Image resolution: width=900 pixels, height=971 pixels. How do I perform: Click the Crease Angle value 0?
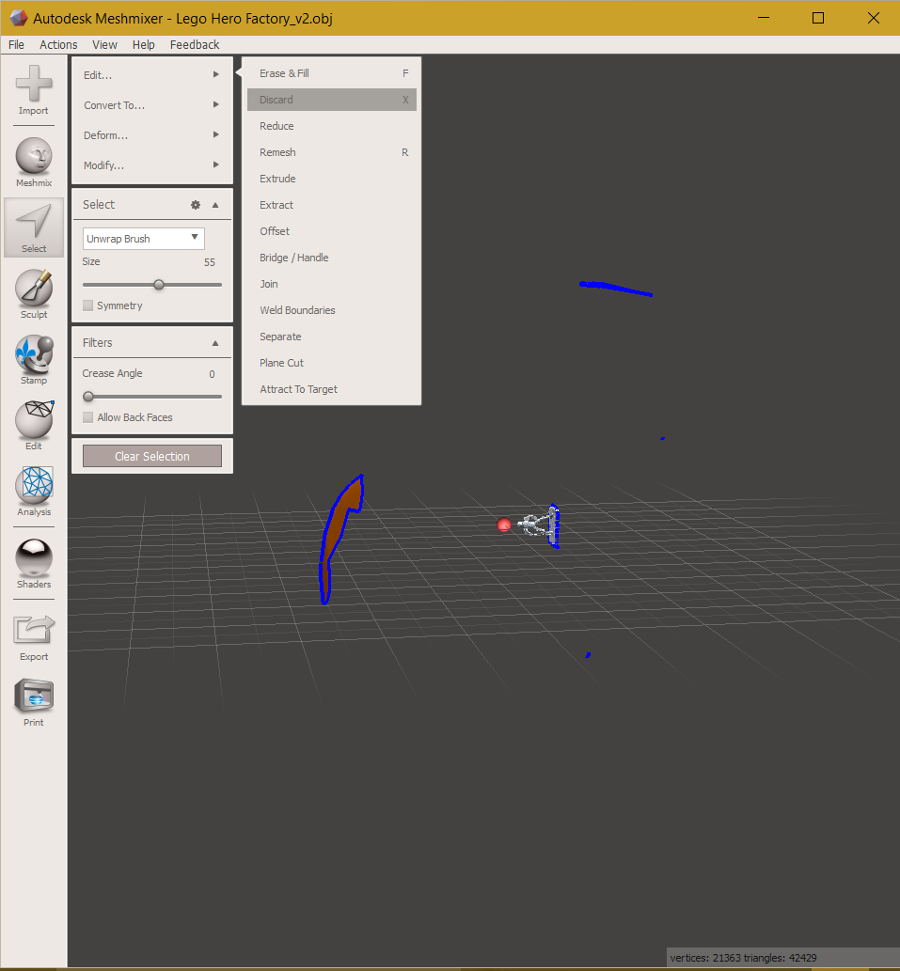pyautogui.click(x=212, y=374)
